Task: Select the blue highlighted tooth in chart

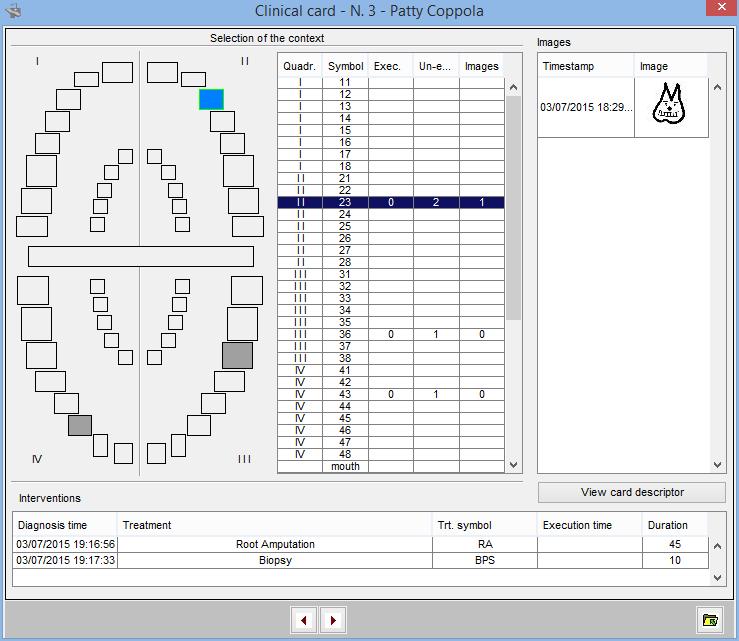Action: point(211,99)
